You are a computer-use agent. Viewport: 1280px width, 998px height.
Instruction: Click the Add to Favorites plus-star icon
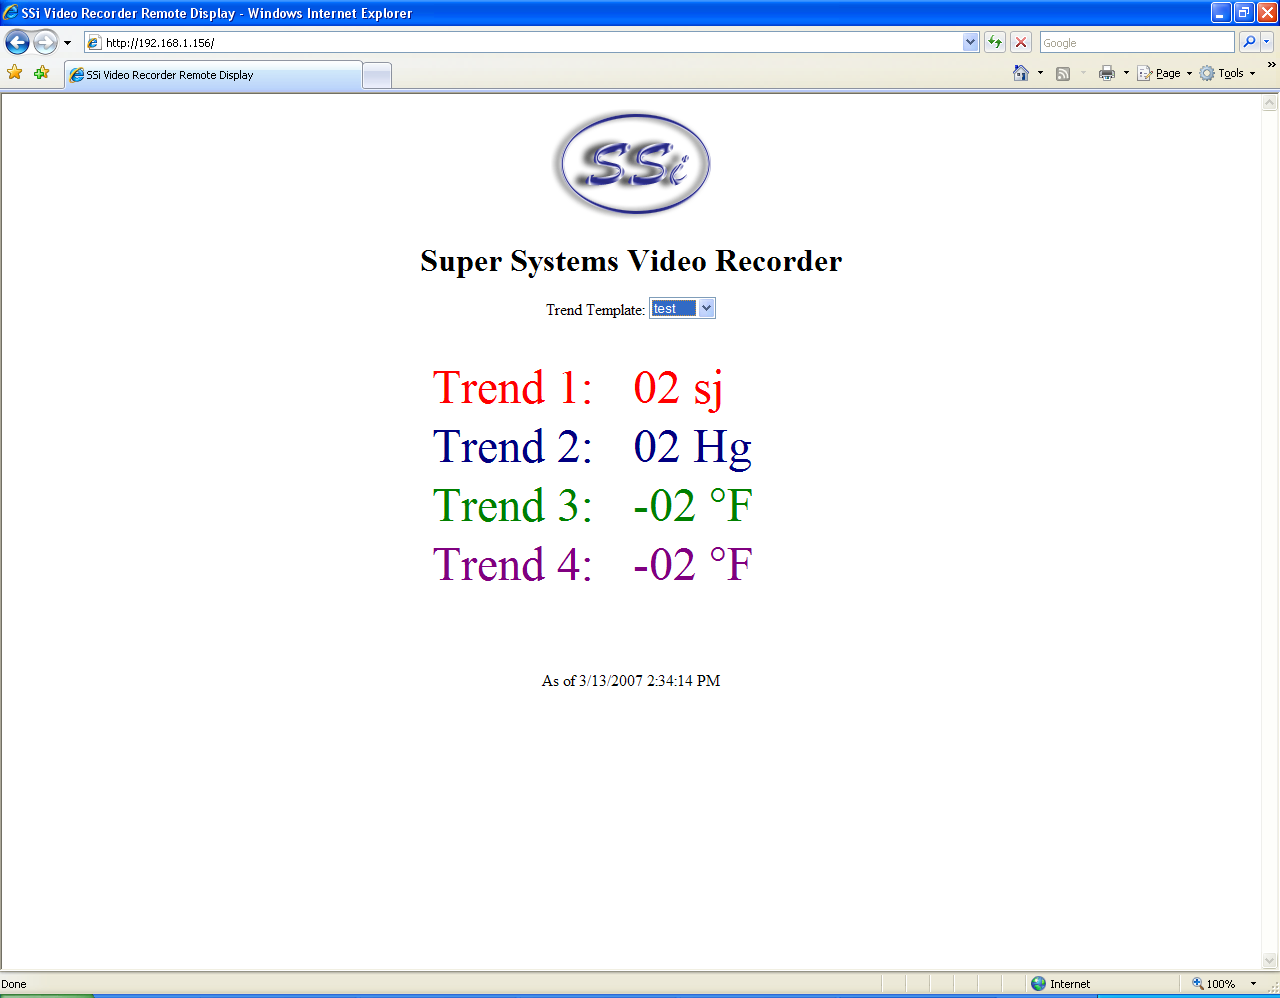pos(41,73)
